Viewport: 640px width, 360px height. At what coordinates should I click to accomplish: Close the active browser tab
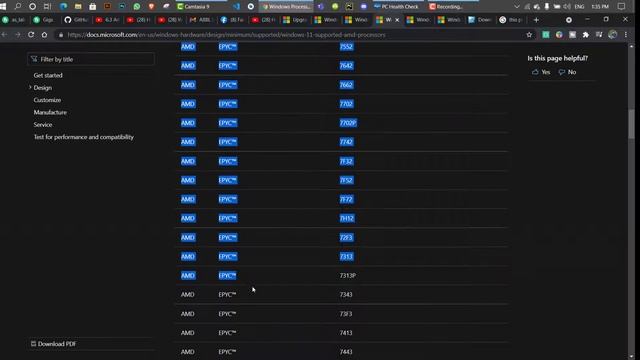tap(397, 20)
